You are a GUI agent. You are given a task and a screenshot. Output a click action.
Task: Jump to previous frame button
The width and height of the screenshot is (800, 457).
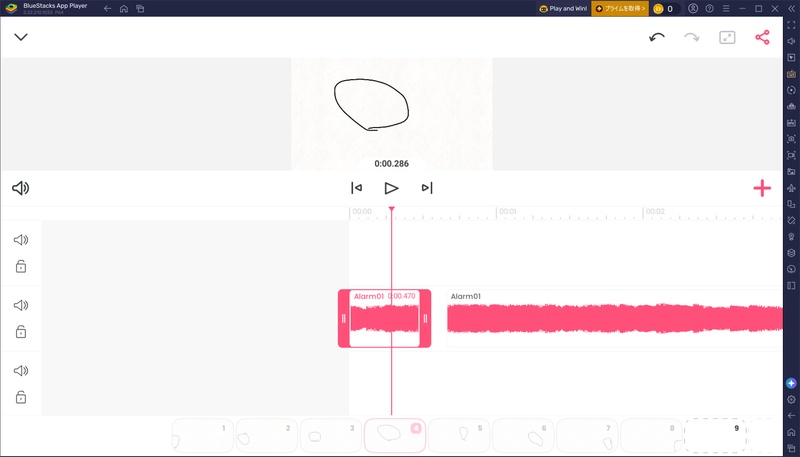[x=357, y=188]
